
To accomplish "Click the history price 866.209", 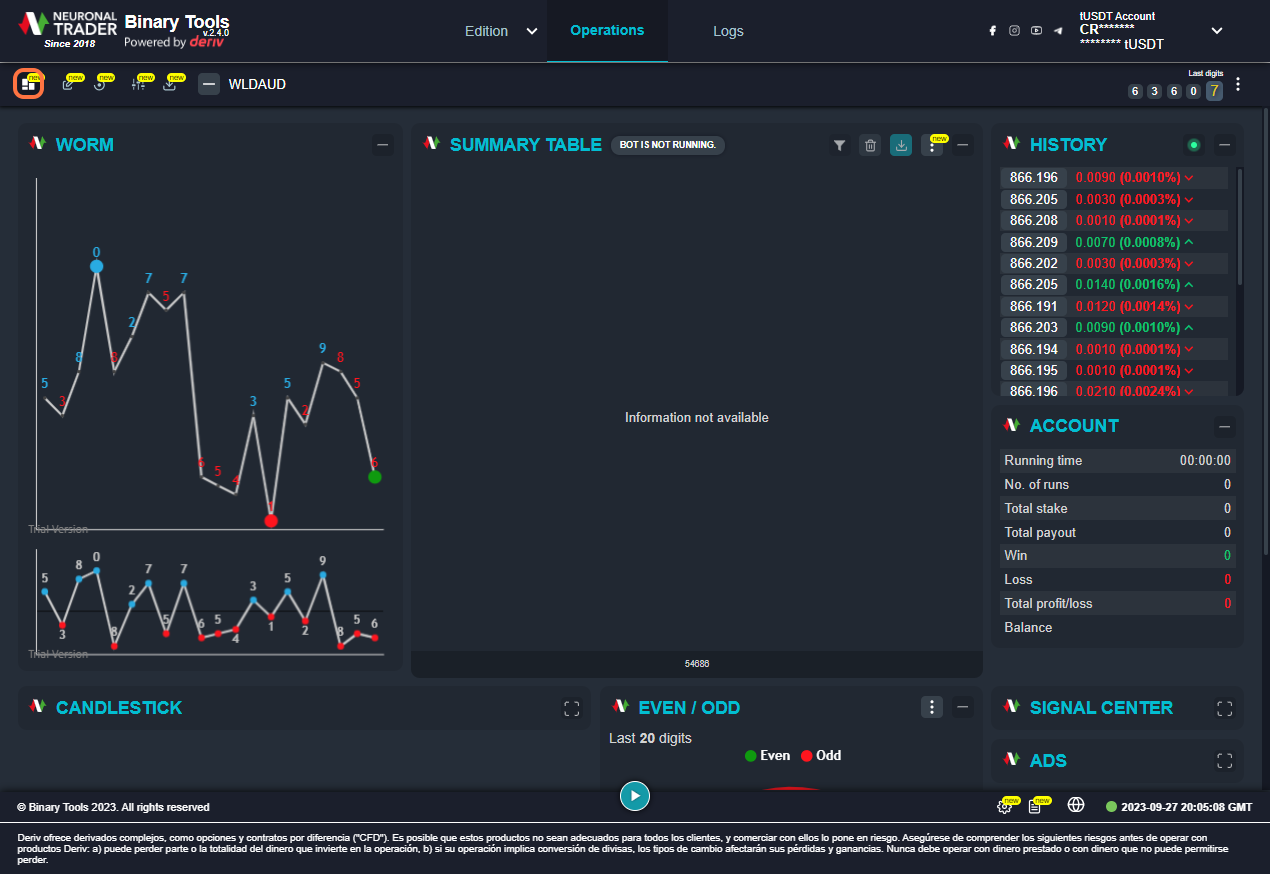I will [1034, 242].
